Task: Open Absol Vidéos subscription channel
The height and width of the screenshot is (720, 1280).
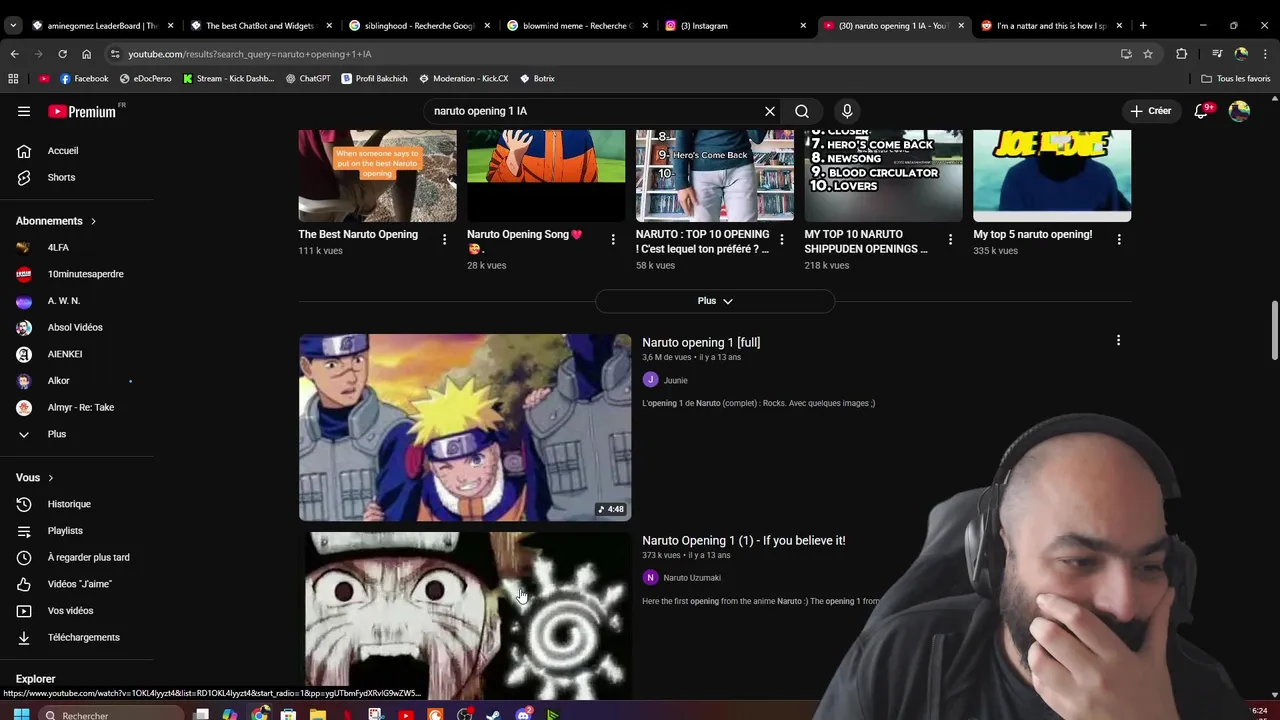Action: point(76,327)
